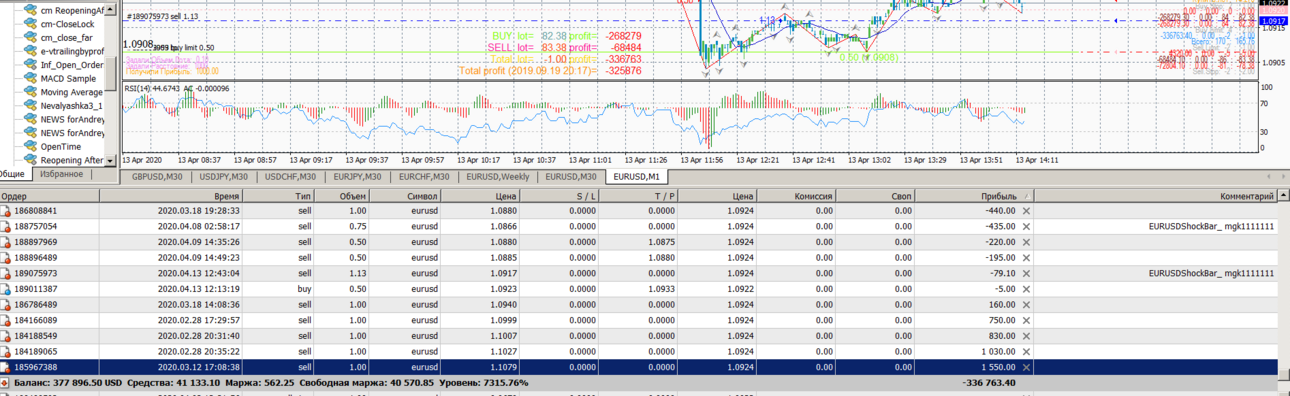Select MACD Sample expert in Navigator
Screen dimensions: 1290x396
pos(68,79)
